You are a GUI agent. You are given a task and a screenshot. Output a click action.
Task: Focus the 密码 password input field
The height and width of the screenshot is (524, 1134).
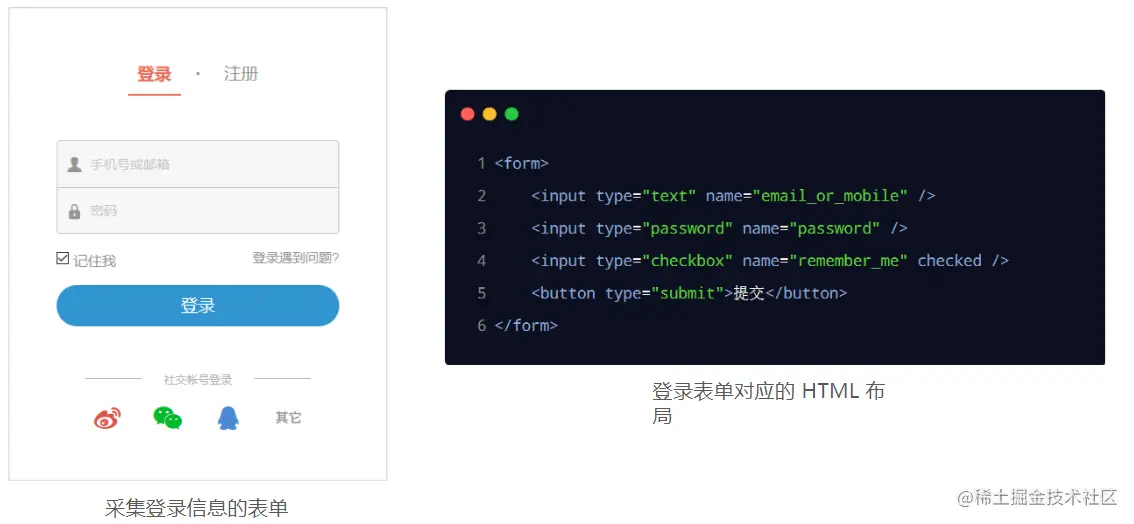pos(197,210)
